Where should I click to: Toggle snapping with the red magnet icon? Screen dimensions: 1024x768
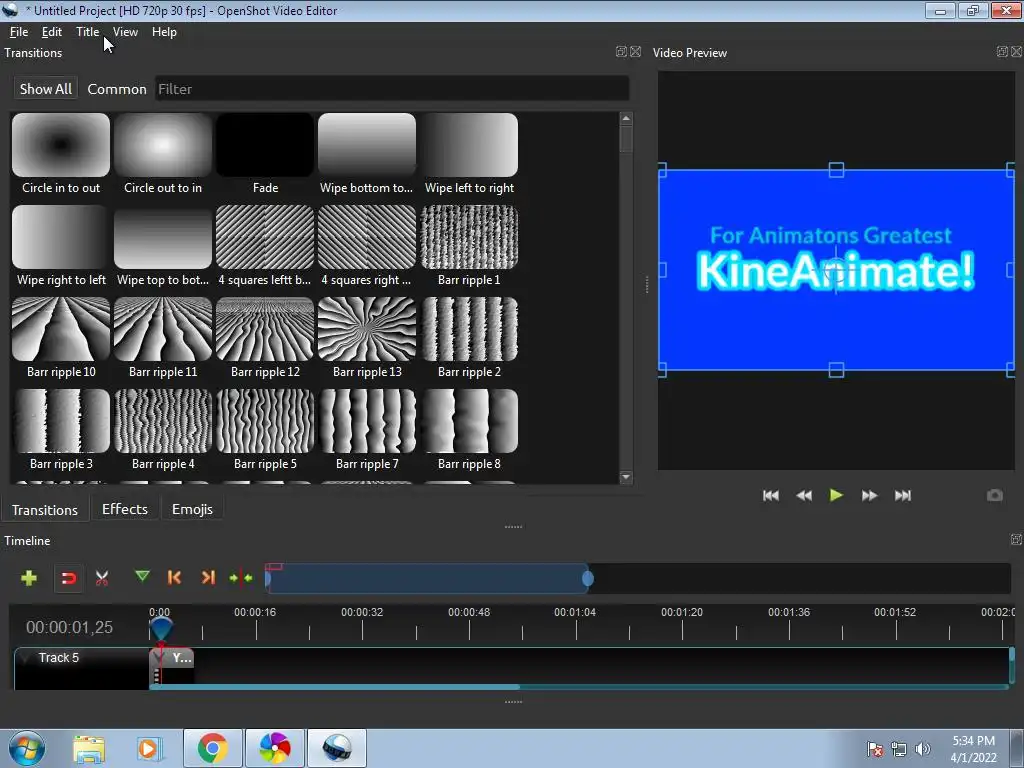69,578
